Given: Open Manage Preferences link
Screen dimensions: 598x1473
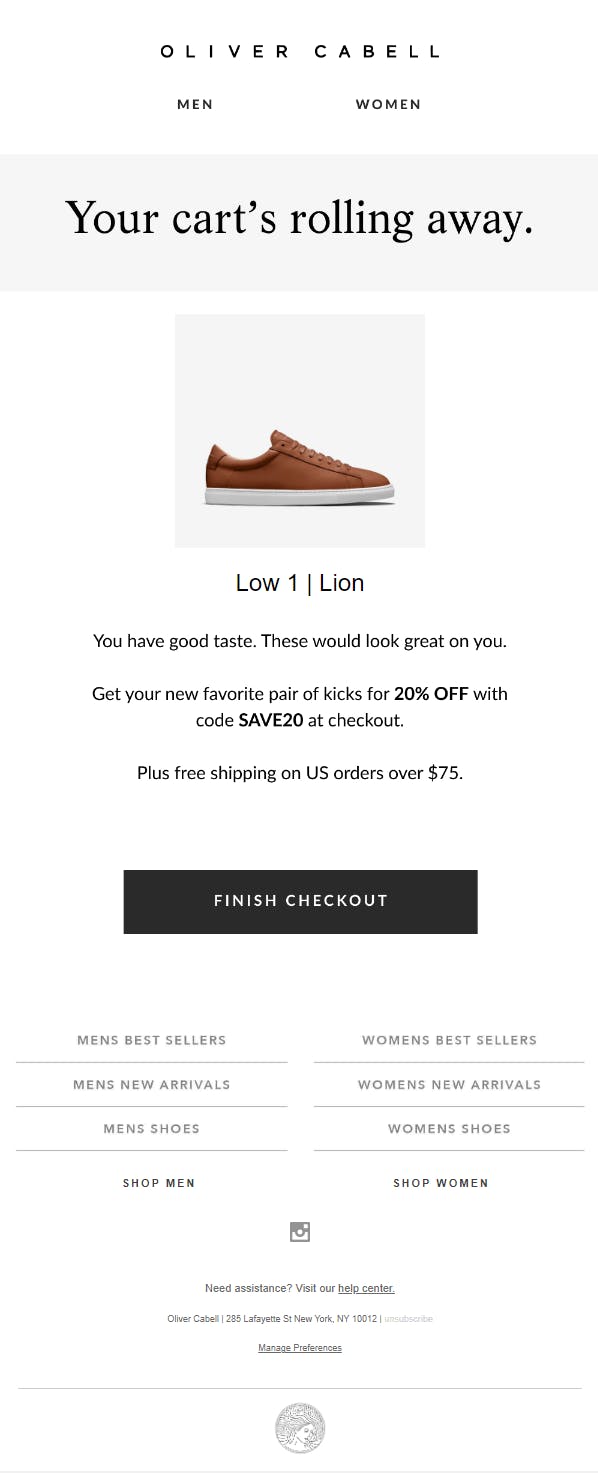Looking at the screenshot, I should pos(300,1348).
